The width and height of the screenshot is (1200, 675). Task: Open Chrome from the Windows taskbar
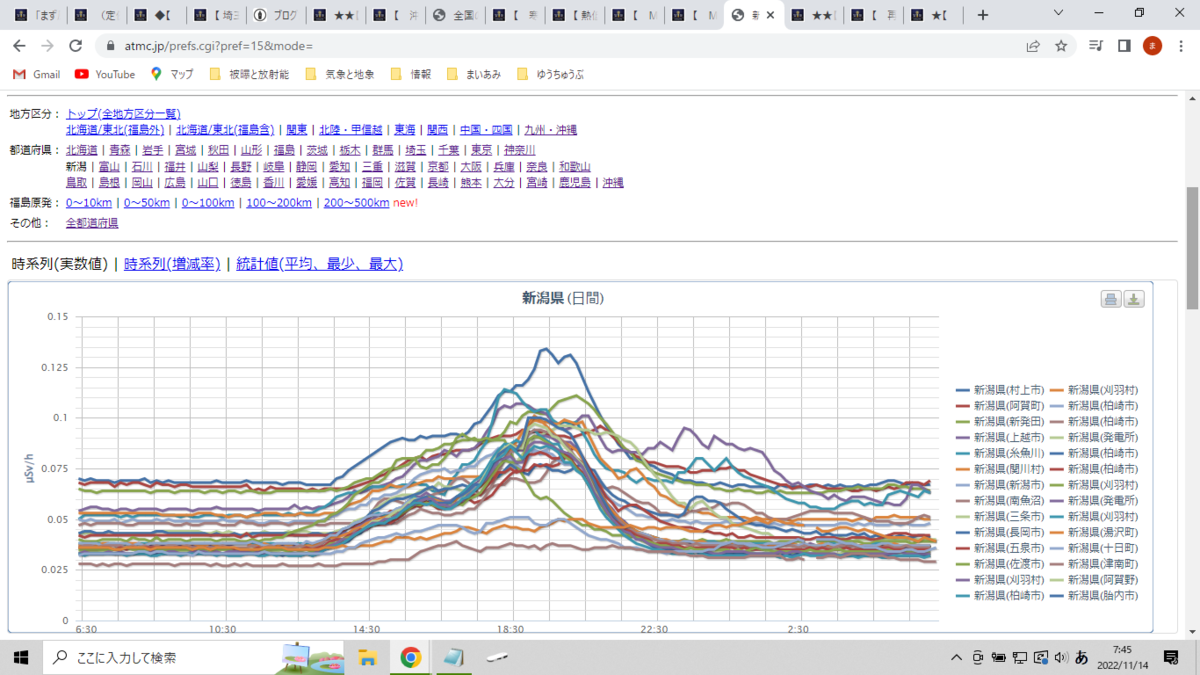[410, 657]
